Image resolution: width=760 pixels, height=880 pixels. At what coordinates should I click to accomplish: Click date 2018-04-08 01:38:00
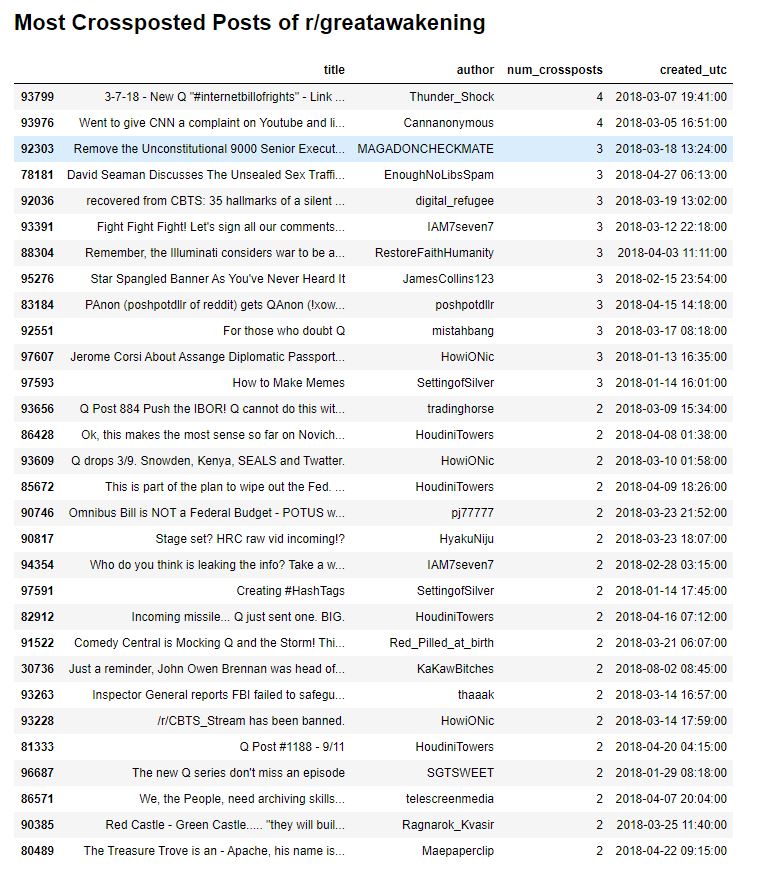671,435
